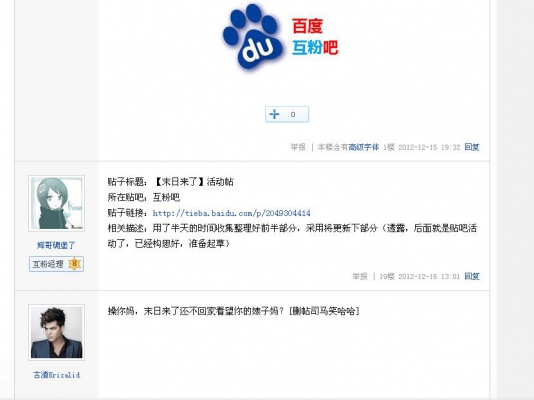Click the Baidu paw logo image
The width and height of the screenshot is (534, 400).
pos(253,37)
